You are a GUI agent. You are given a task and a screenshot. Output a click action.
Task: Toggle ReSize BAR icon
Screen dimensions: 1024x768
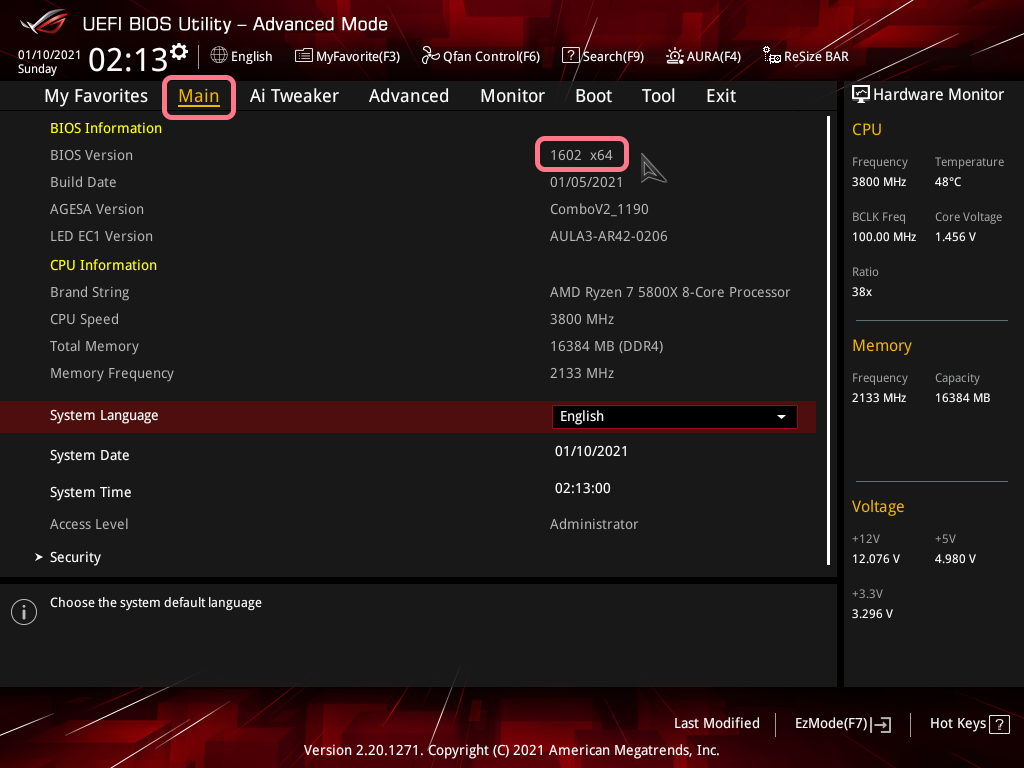coord(771,56)
